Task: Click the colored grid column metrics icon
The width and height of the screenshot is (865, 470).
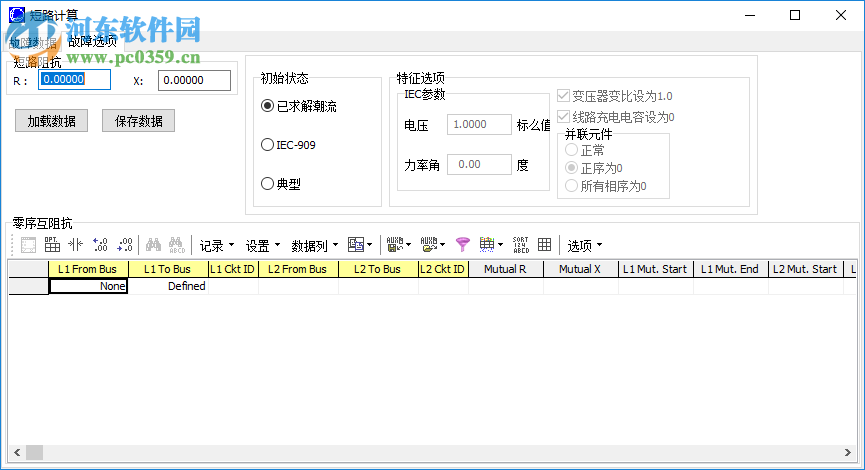Action: click(487, 245)
